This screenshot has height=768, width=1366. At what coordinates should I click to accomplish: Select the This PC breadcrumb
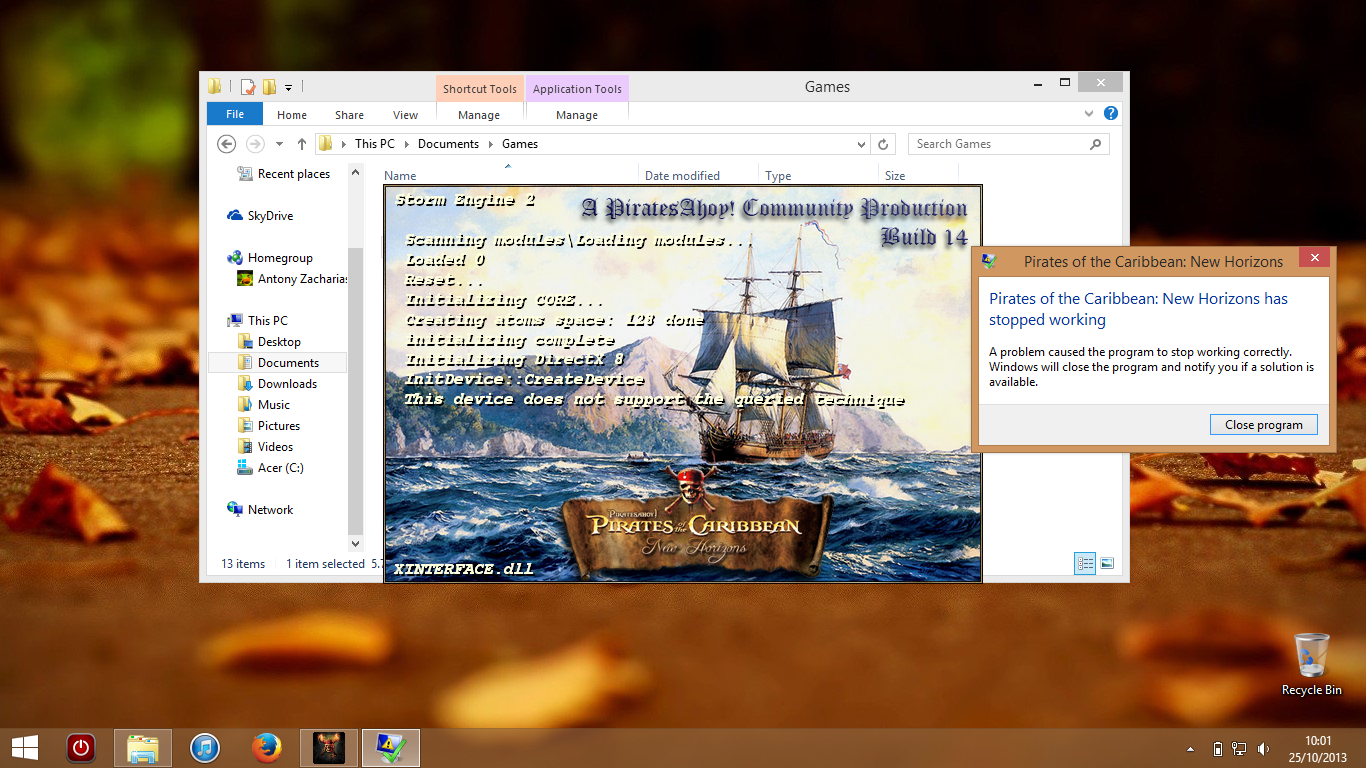[x=375, y=144]
